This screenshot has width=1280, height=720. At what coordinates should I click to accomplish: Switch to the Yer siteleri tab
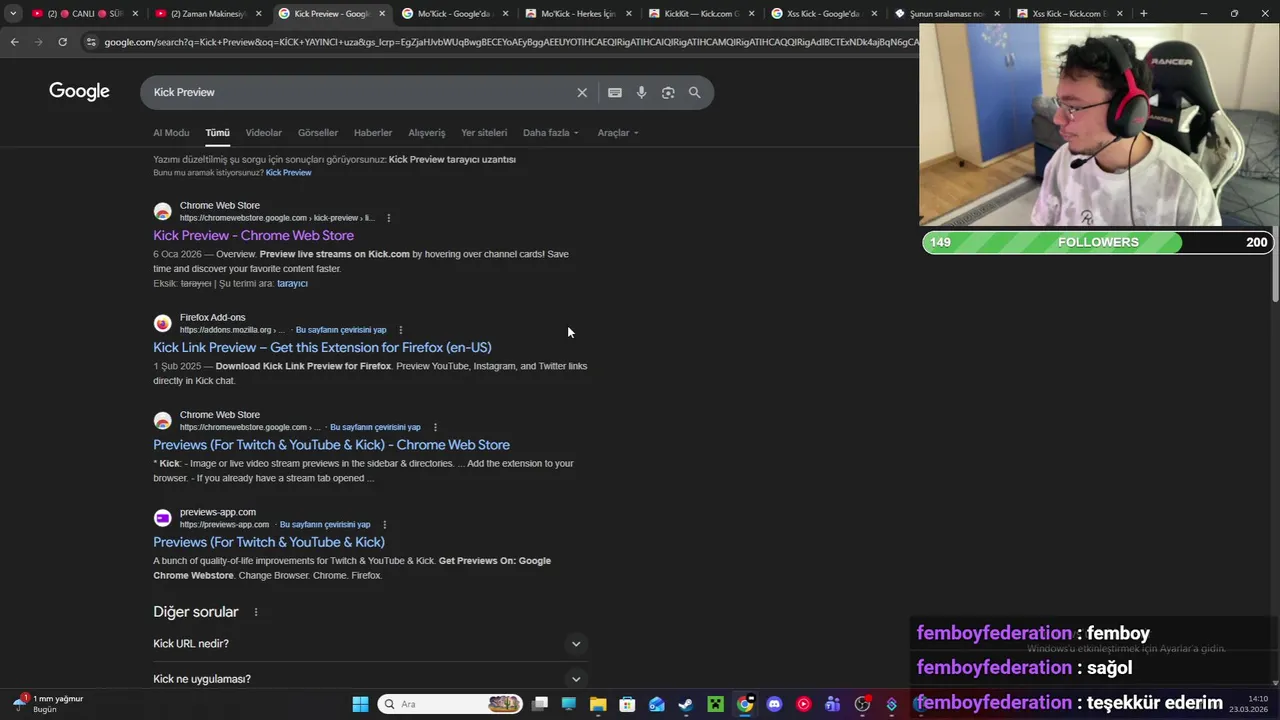click(484, 133)
